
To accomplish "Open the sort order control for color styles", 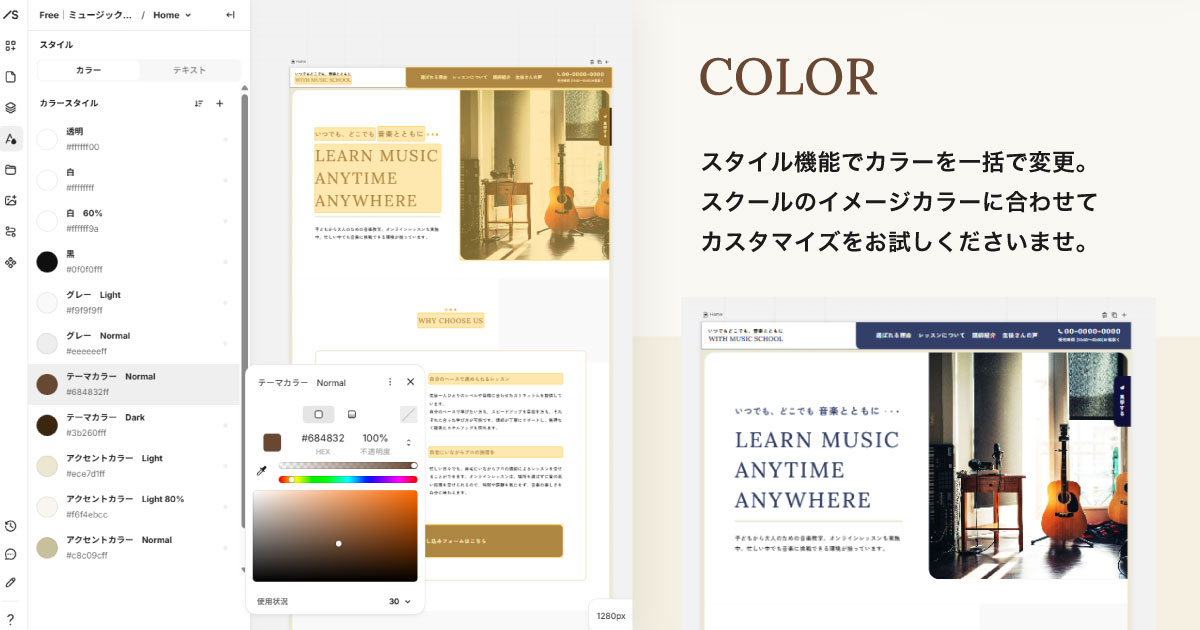I will pos(199,103).
